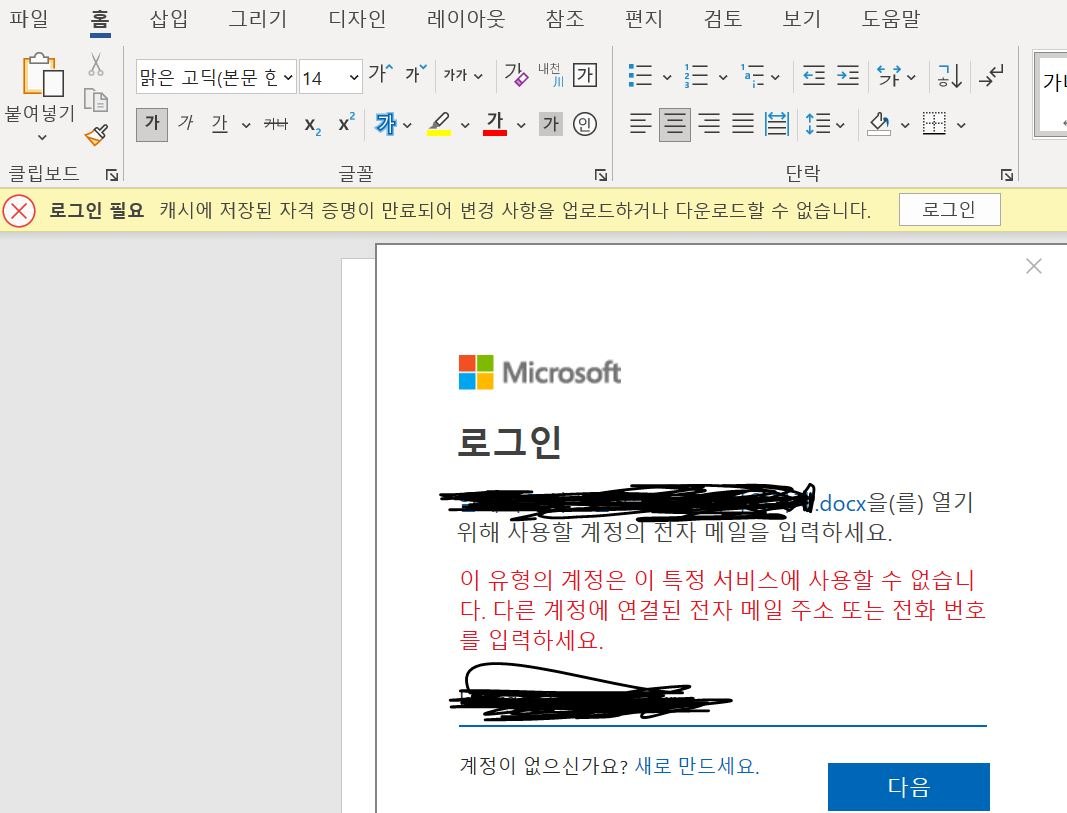This screenshot has height=813, width=1067.
Task: Click the character border 가 icon
Action: 585,74
